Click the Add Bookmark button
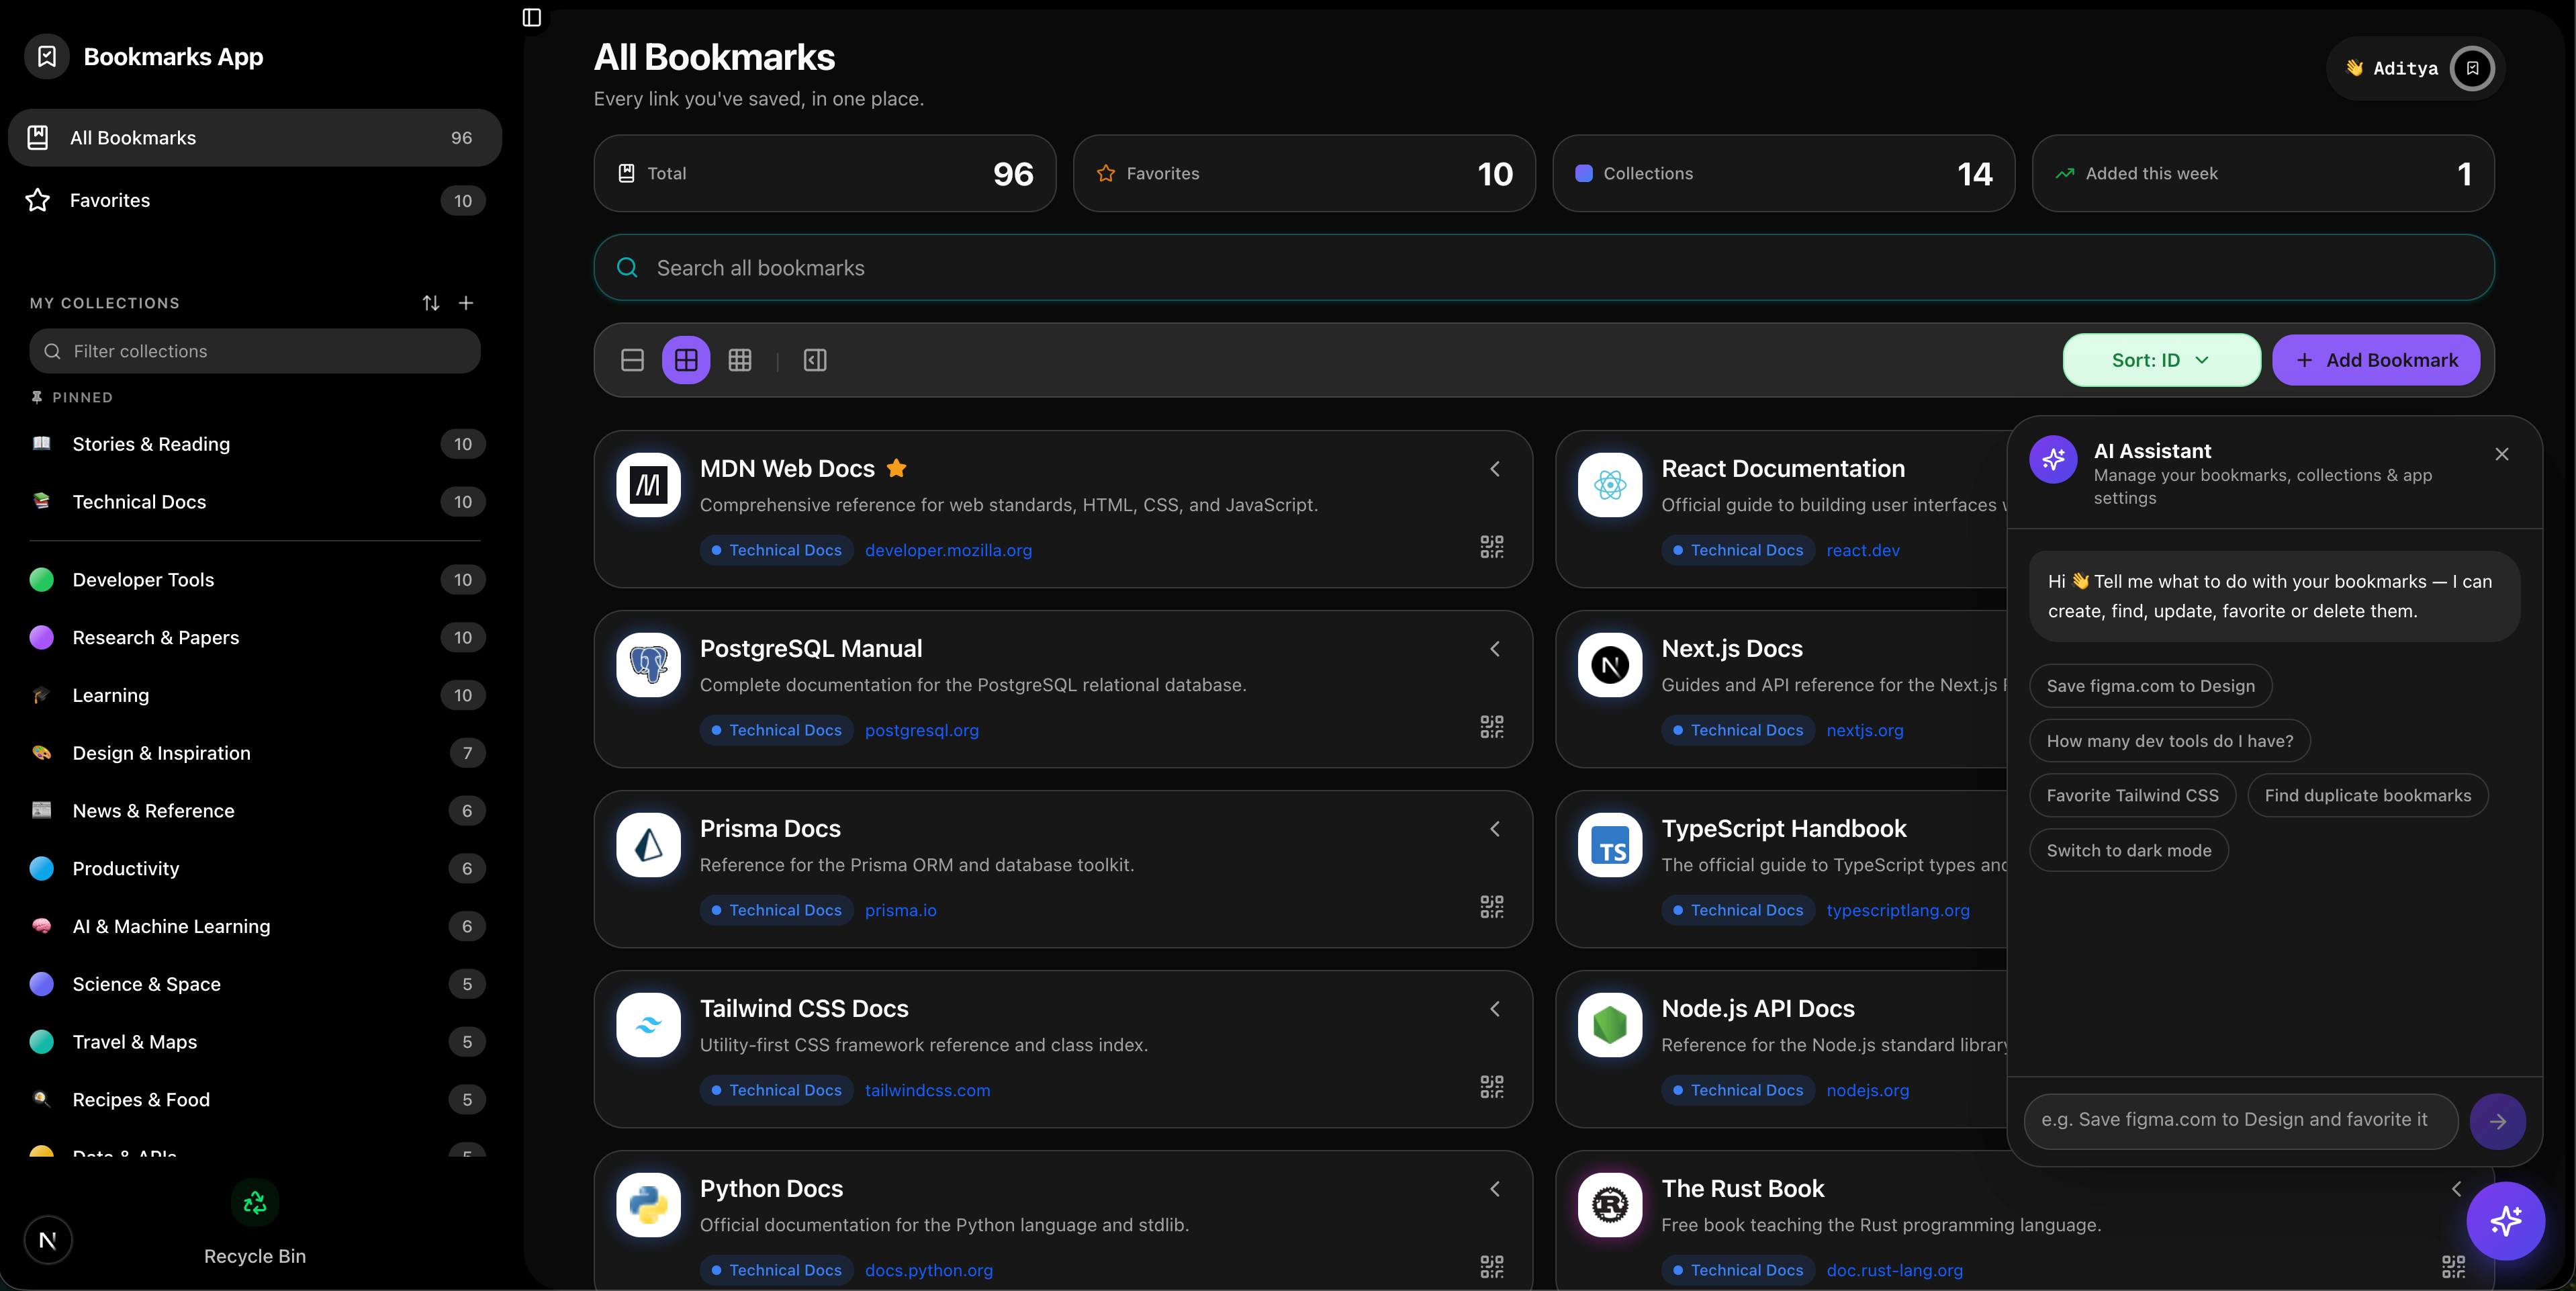 pos(2376,360)
